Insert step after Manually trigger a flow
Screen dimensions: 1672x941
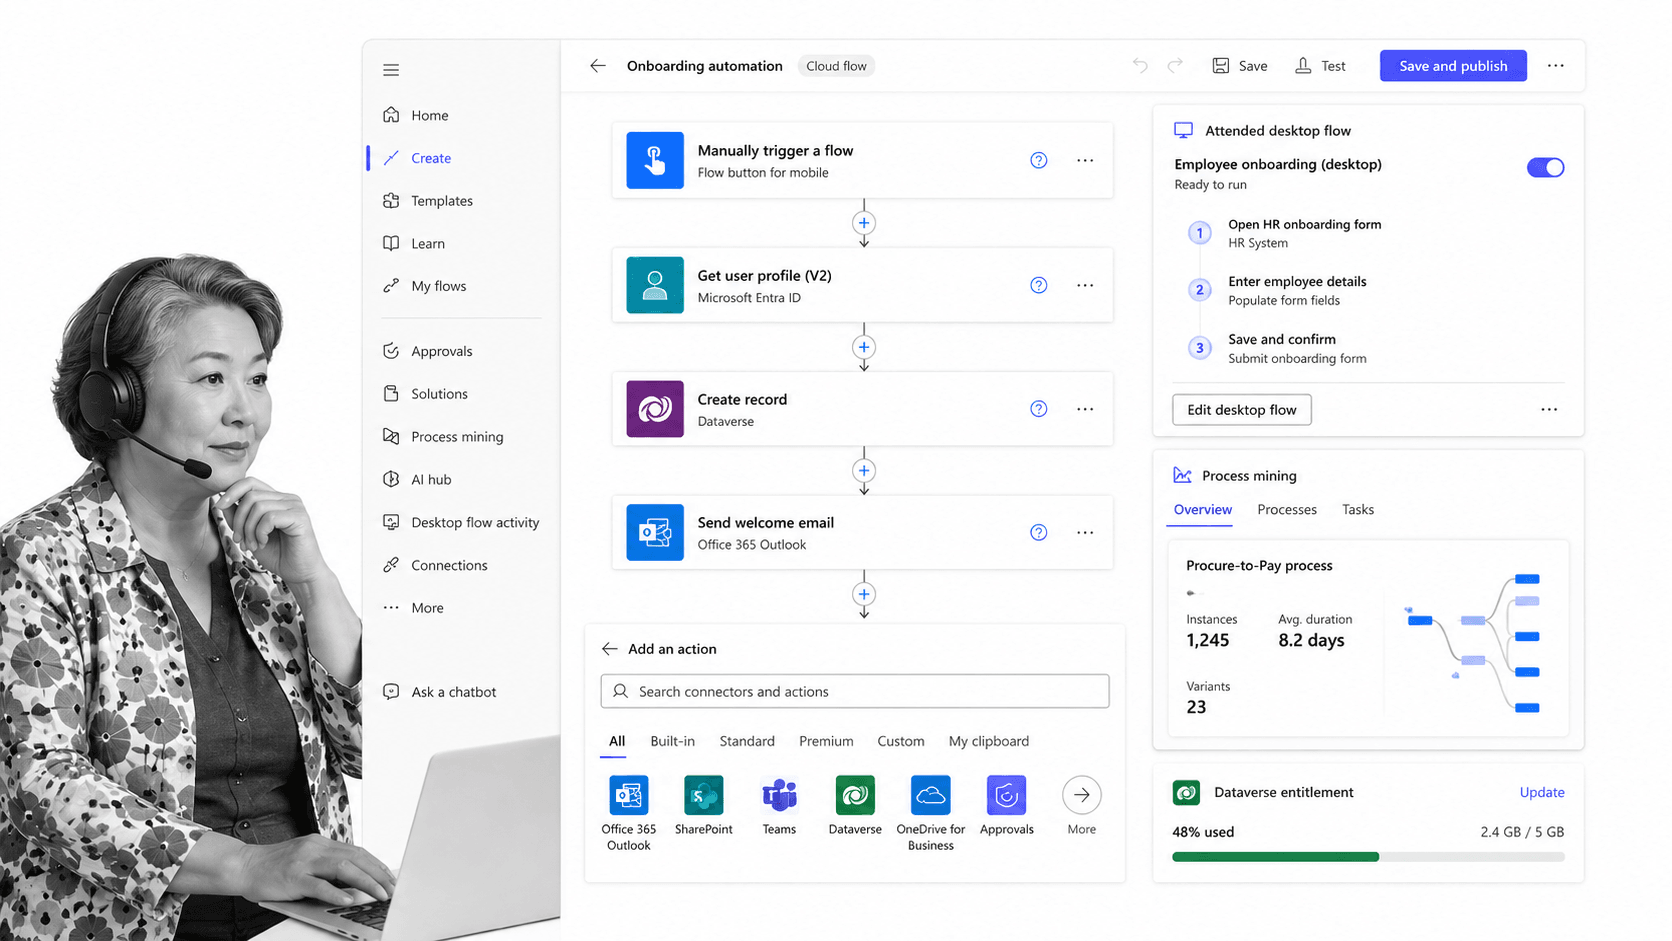[x=864, y=223]
